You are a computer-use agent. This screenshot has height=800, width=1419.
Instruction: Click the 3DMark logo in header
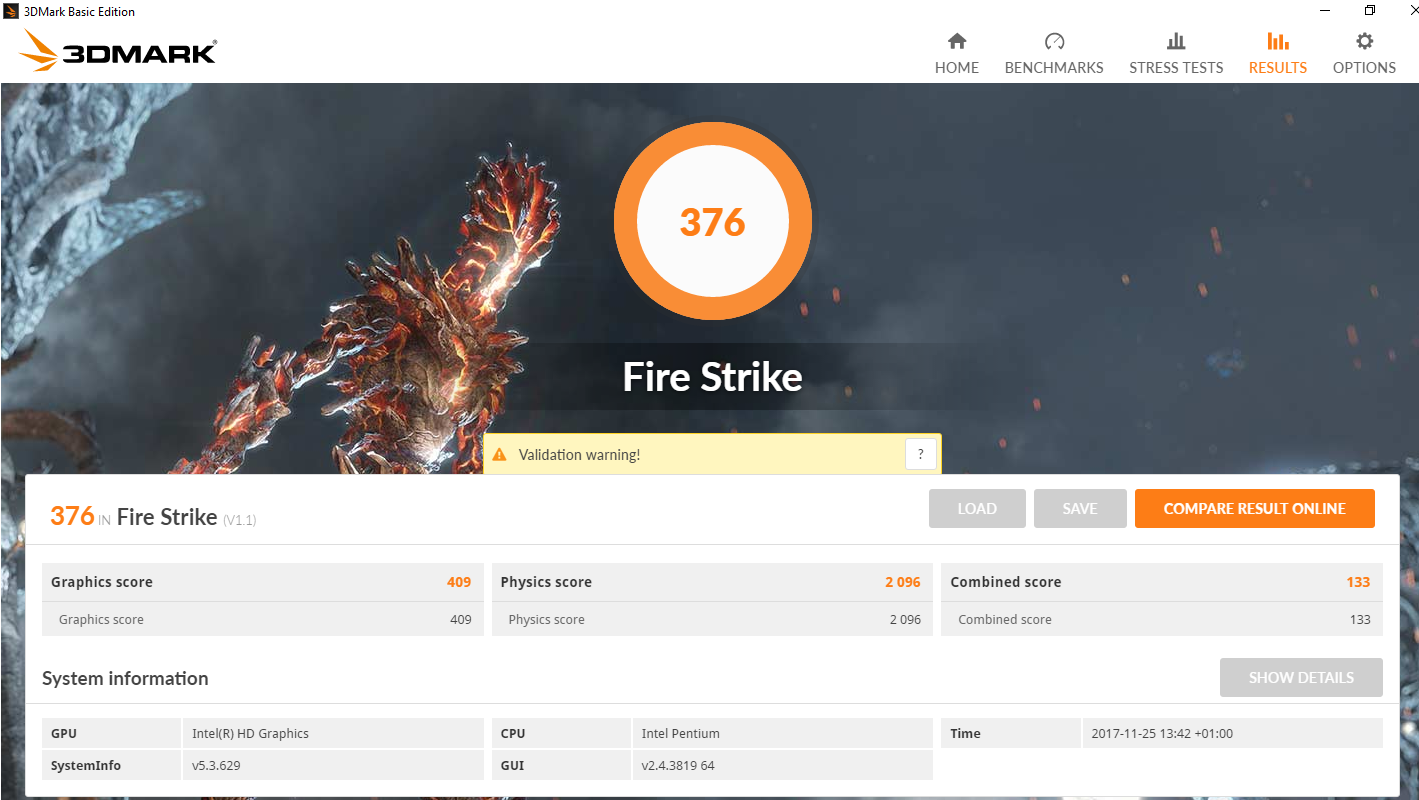tap(118, 50)
